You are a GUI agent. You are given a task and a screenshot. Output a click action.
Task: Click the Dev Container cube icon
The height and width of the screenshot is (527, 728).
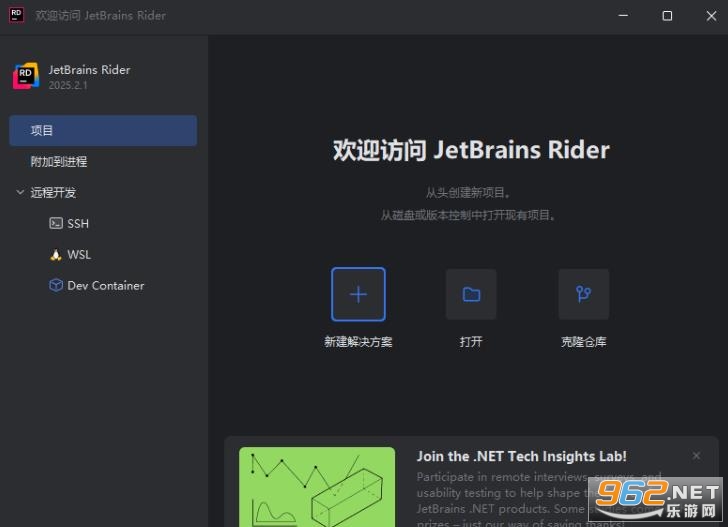pos(56,285)
